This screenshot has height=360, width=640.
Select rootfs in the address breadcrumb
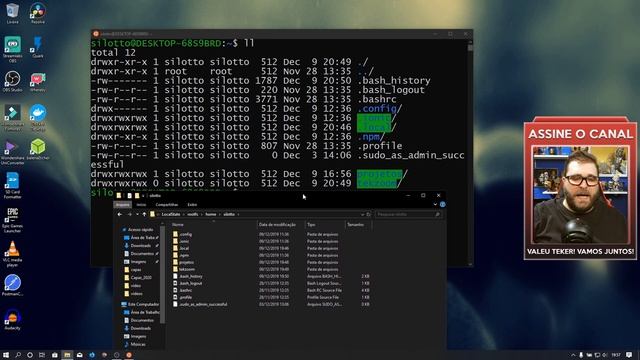(x=193, y=214)
